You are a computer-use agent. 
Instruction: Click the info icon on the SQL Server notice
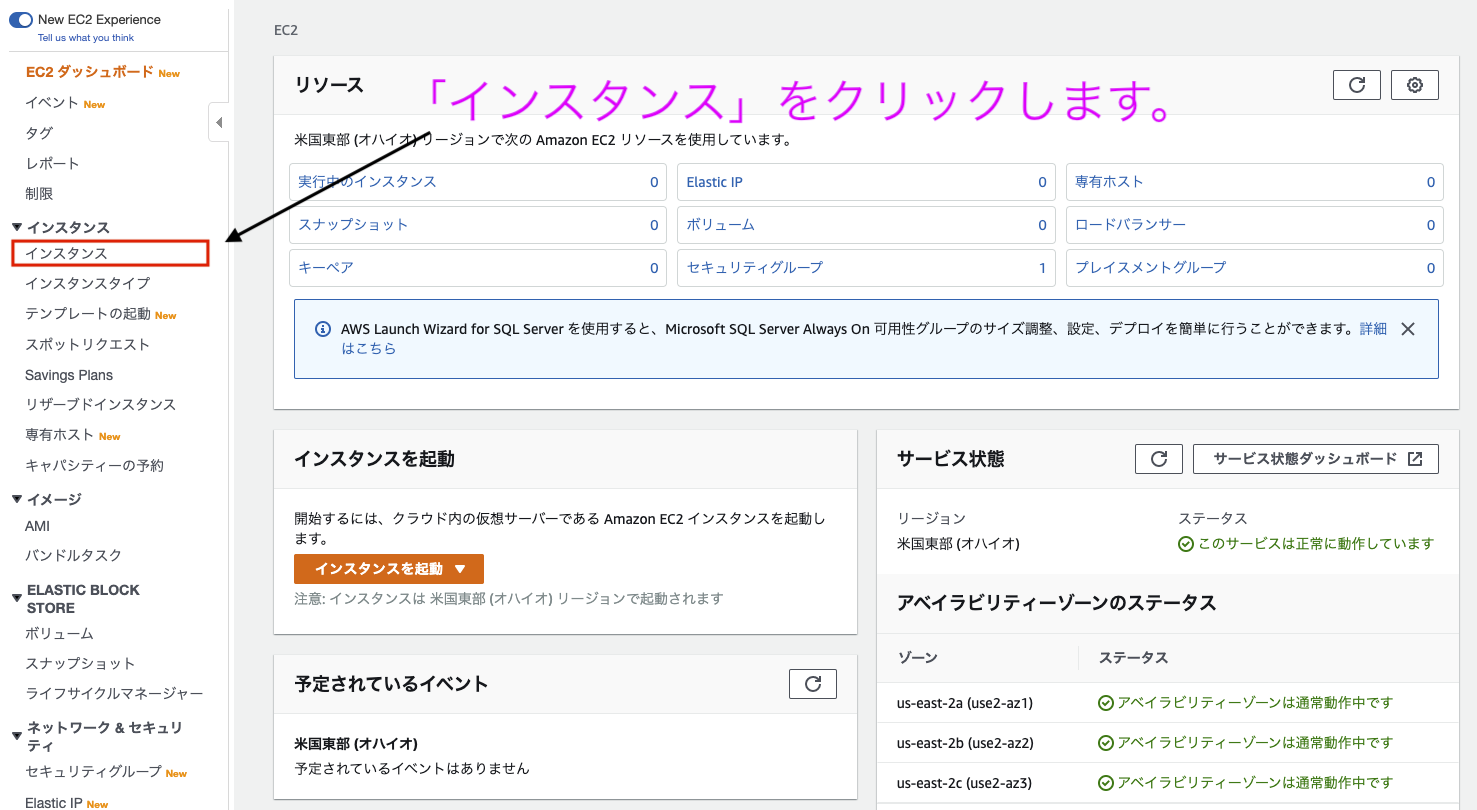[x=322, y=328]
